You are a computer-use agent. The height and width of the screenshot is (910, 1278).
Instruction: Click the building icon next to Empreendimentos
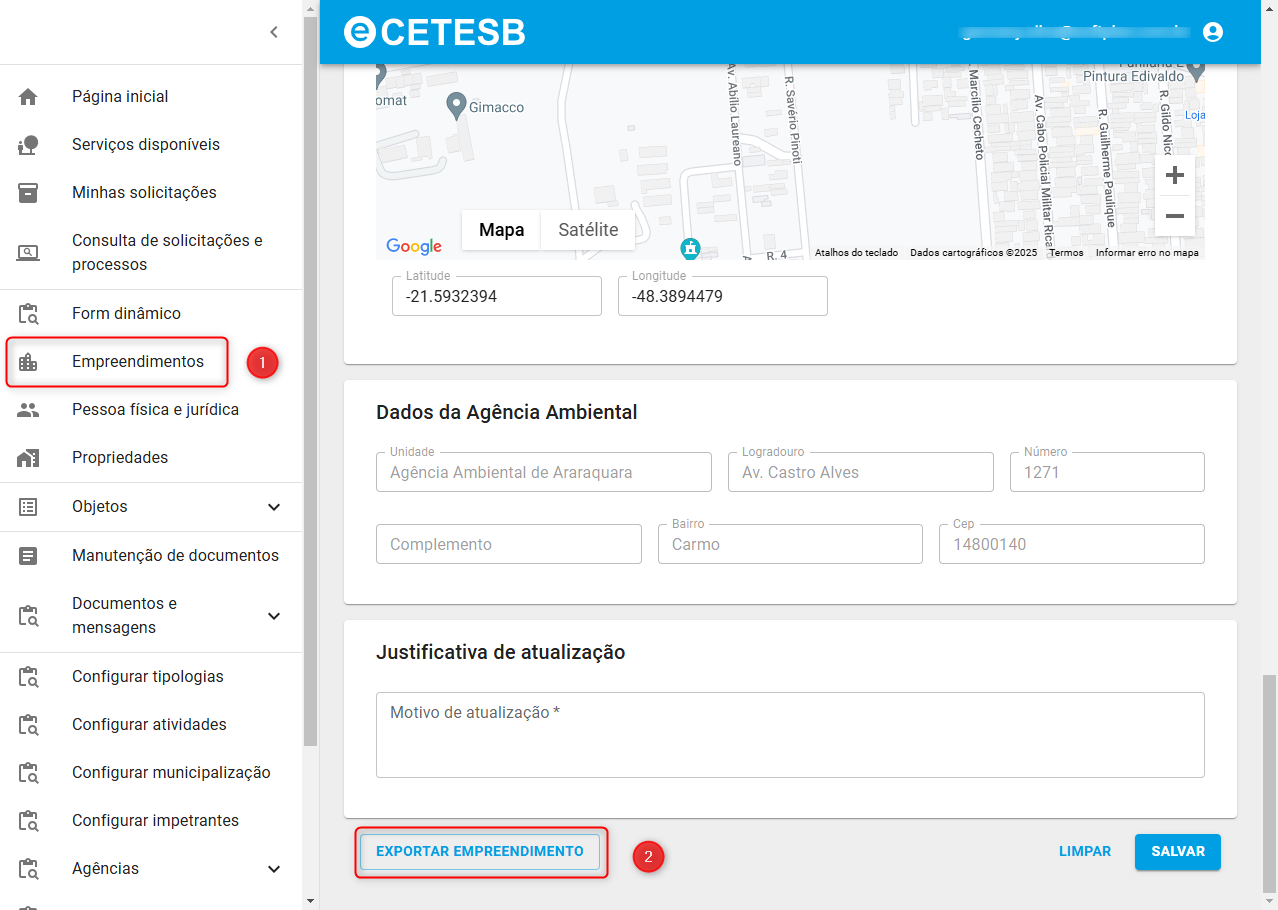(28, 362)
